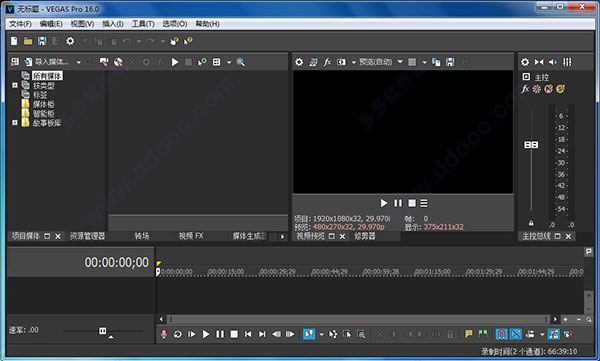Toggle the fader channel lock icon in master bus
Screen dimensions: 600x361
tap(531, 223)
